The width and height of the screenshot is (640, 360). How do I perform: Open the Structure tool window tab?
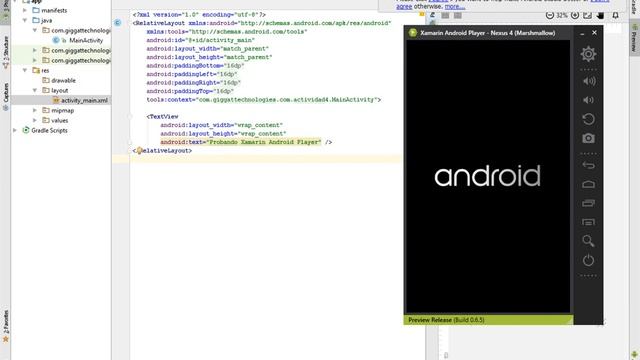coord(5,51)
